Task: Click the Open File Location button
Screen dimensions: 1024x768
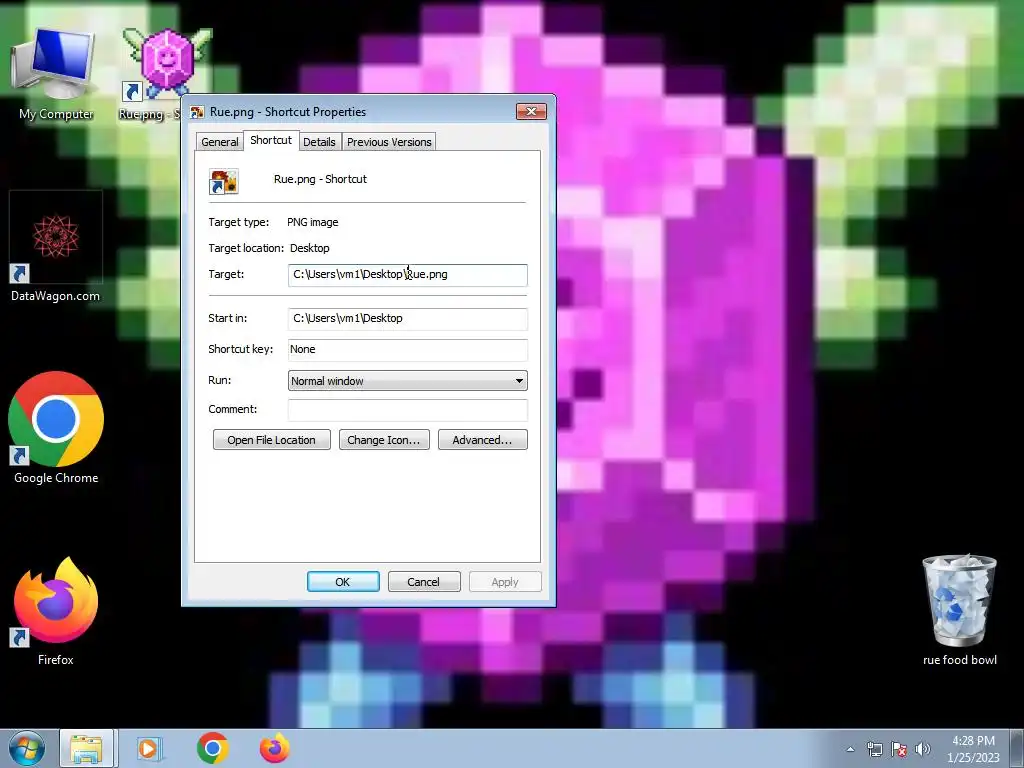Action: click(272, 440)
